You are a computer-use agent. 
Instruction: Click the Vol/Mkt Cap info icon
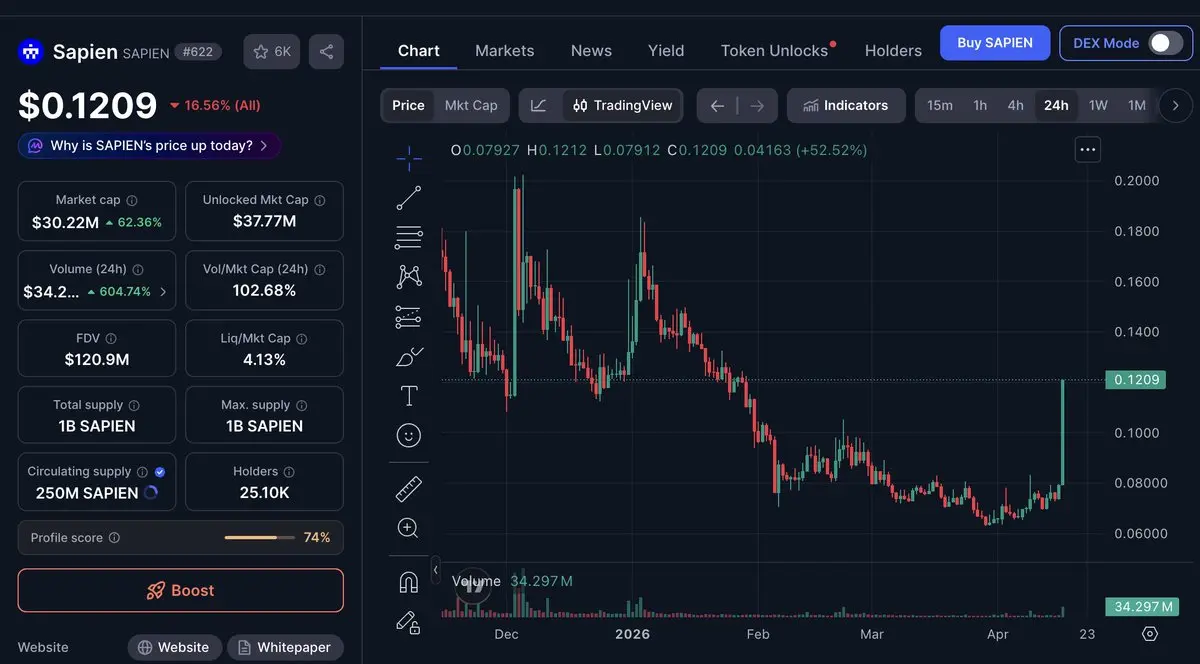[x=322, y=270]
